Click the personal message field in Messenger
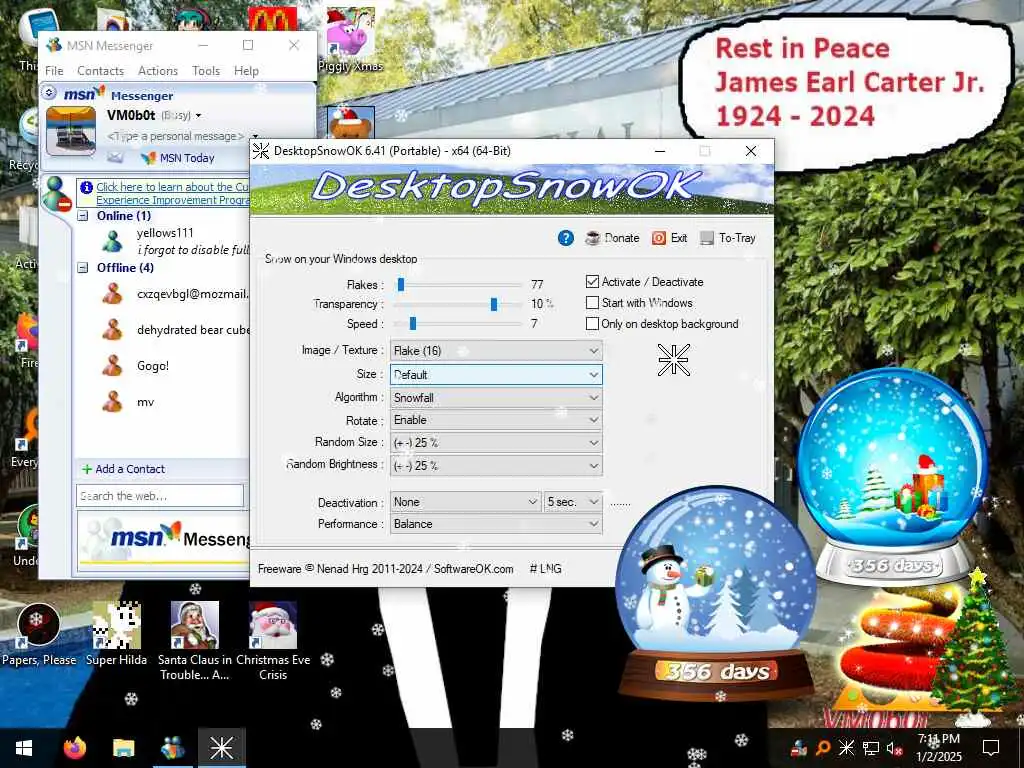This screenshot has width=1024, height=768. click(176, 136)
